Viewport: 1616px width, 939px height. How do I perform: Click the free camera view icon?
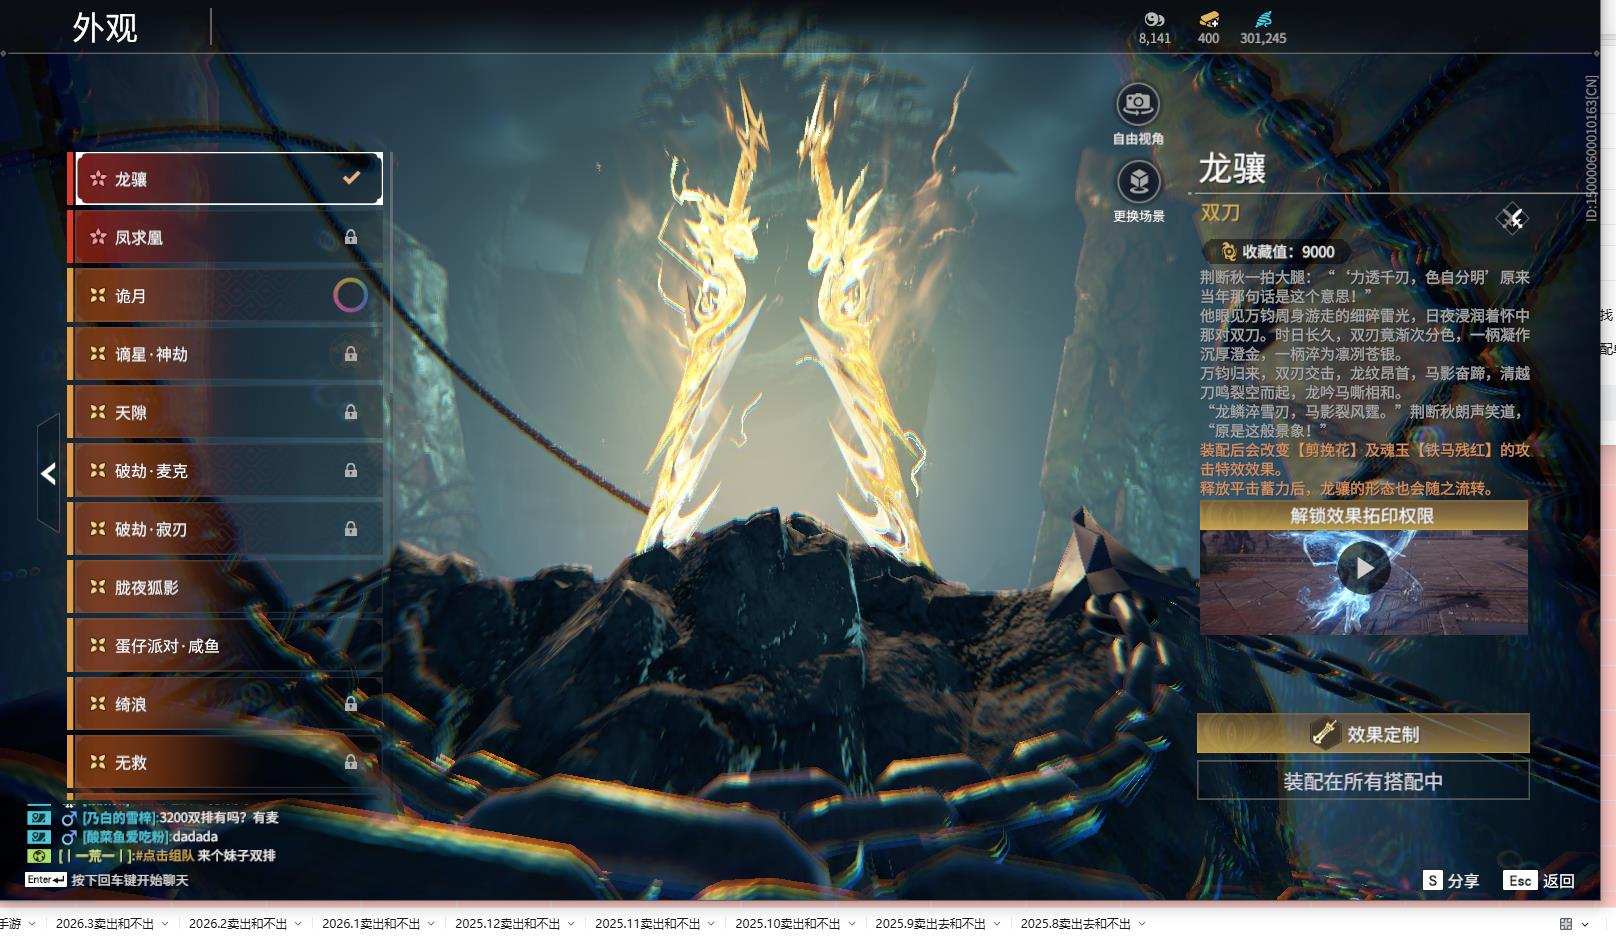(x=1138, y=104)
